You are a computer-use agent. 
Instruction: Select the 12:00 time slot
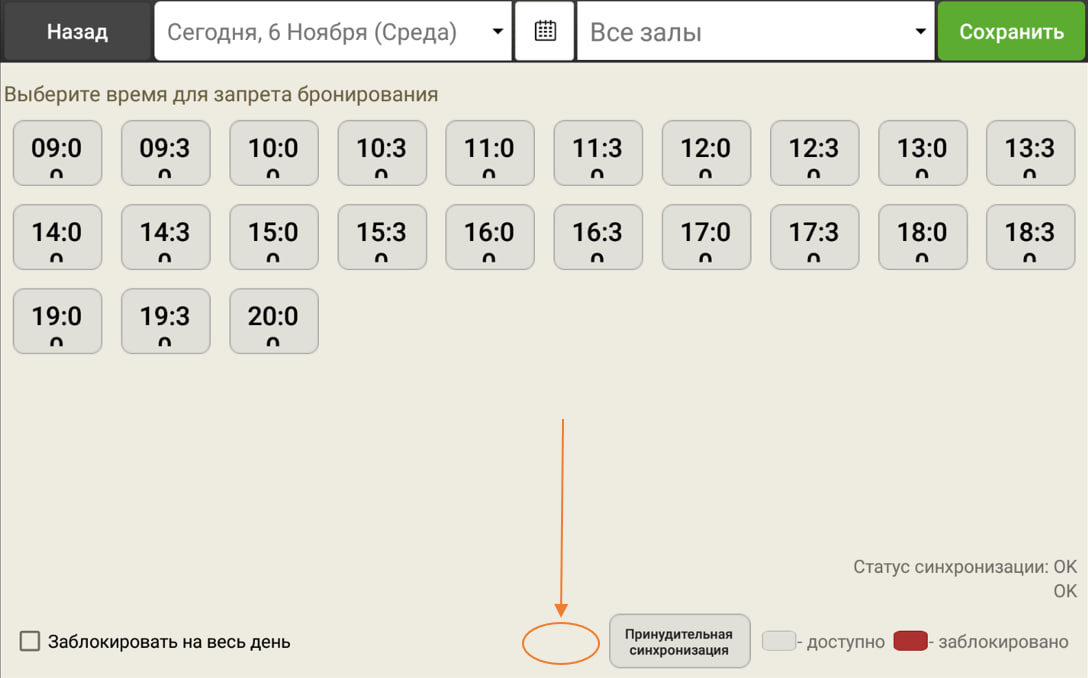[706, 153]
